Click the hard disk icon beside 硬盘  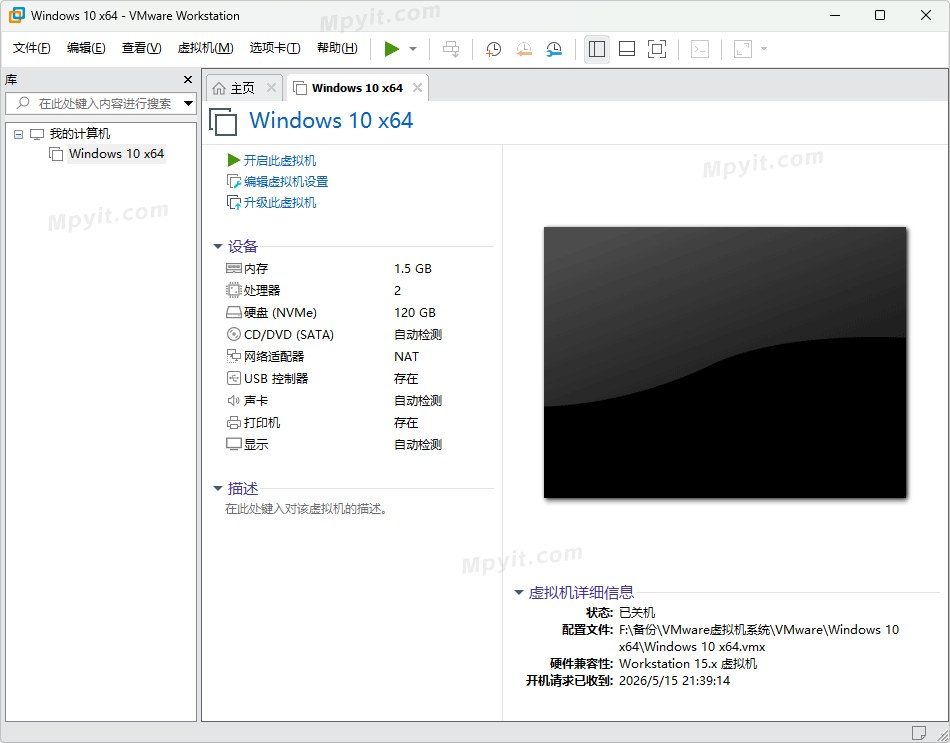point(234,313)
